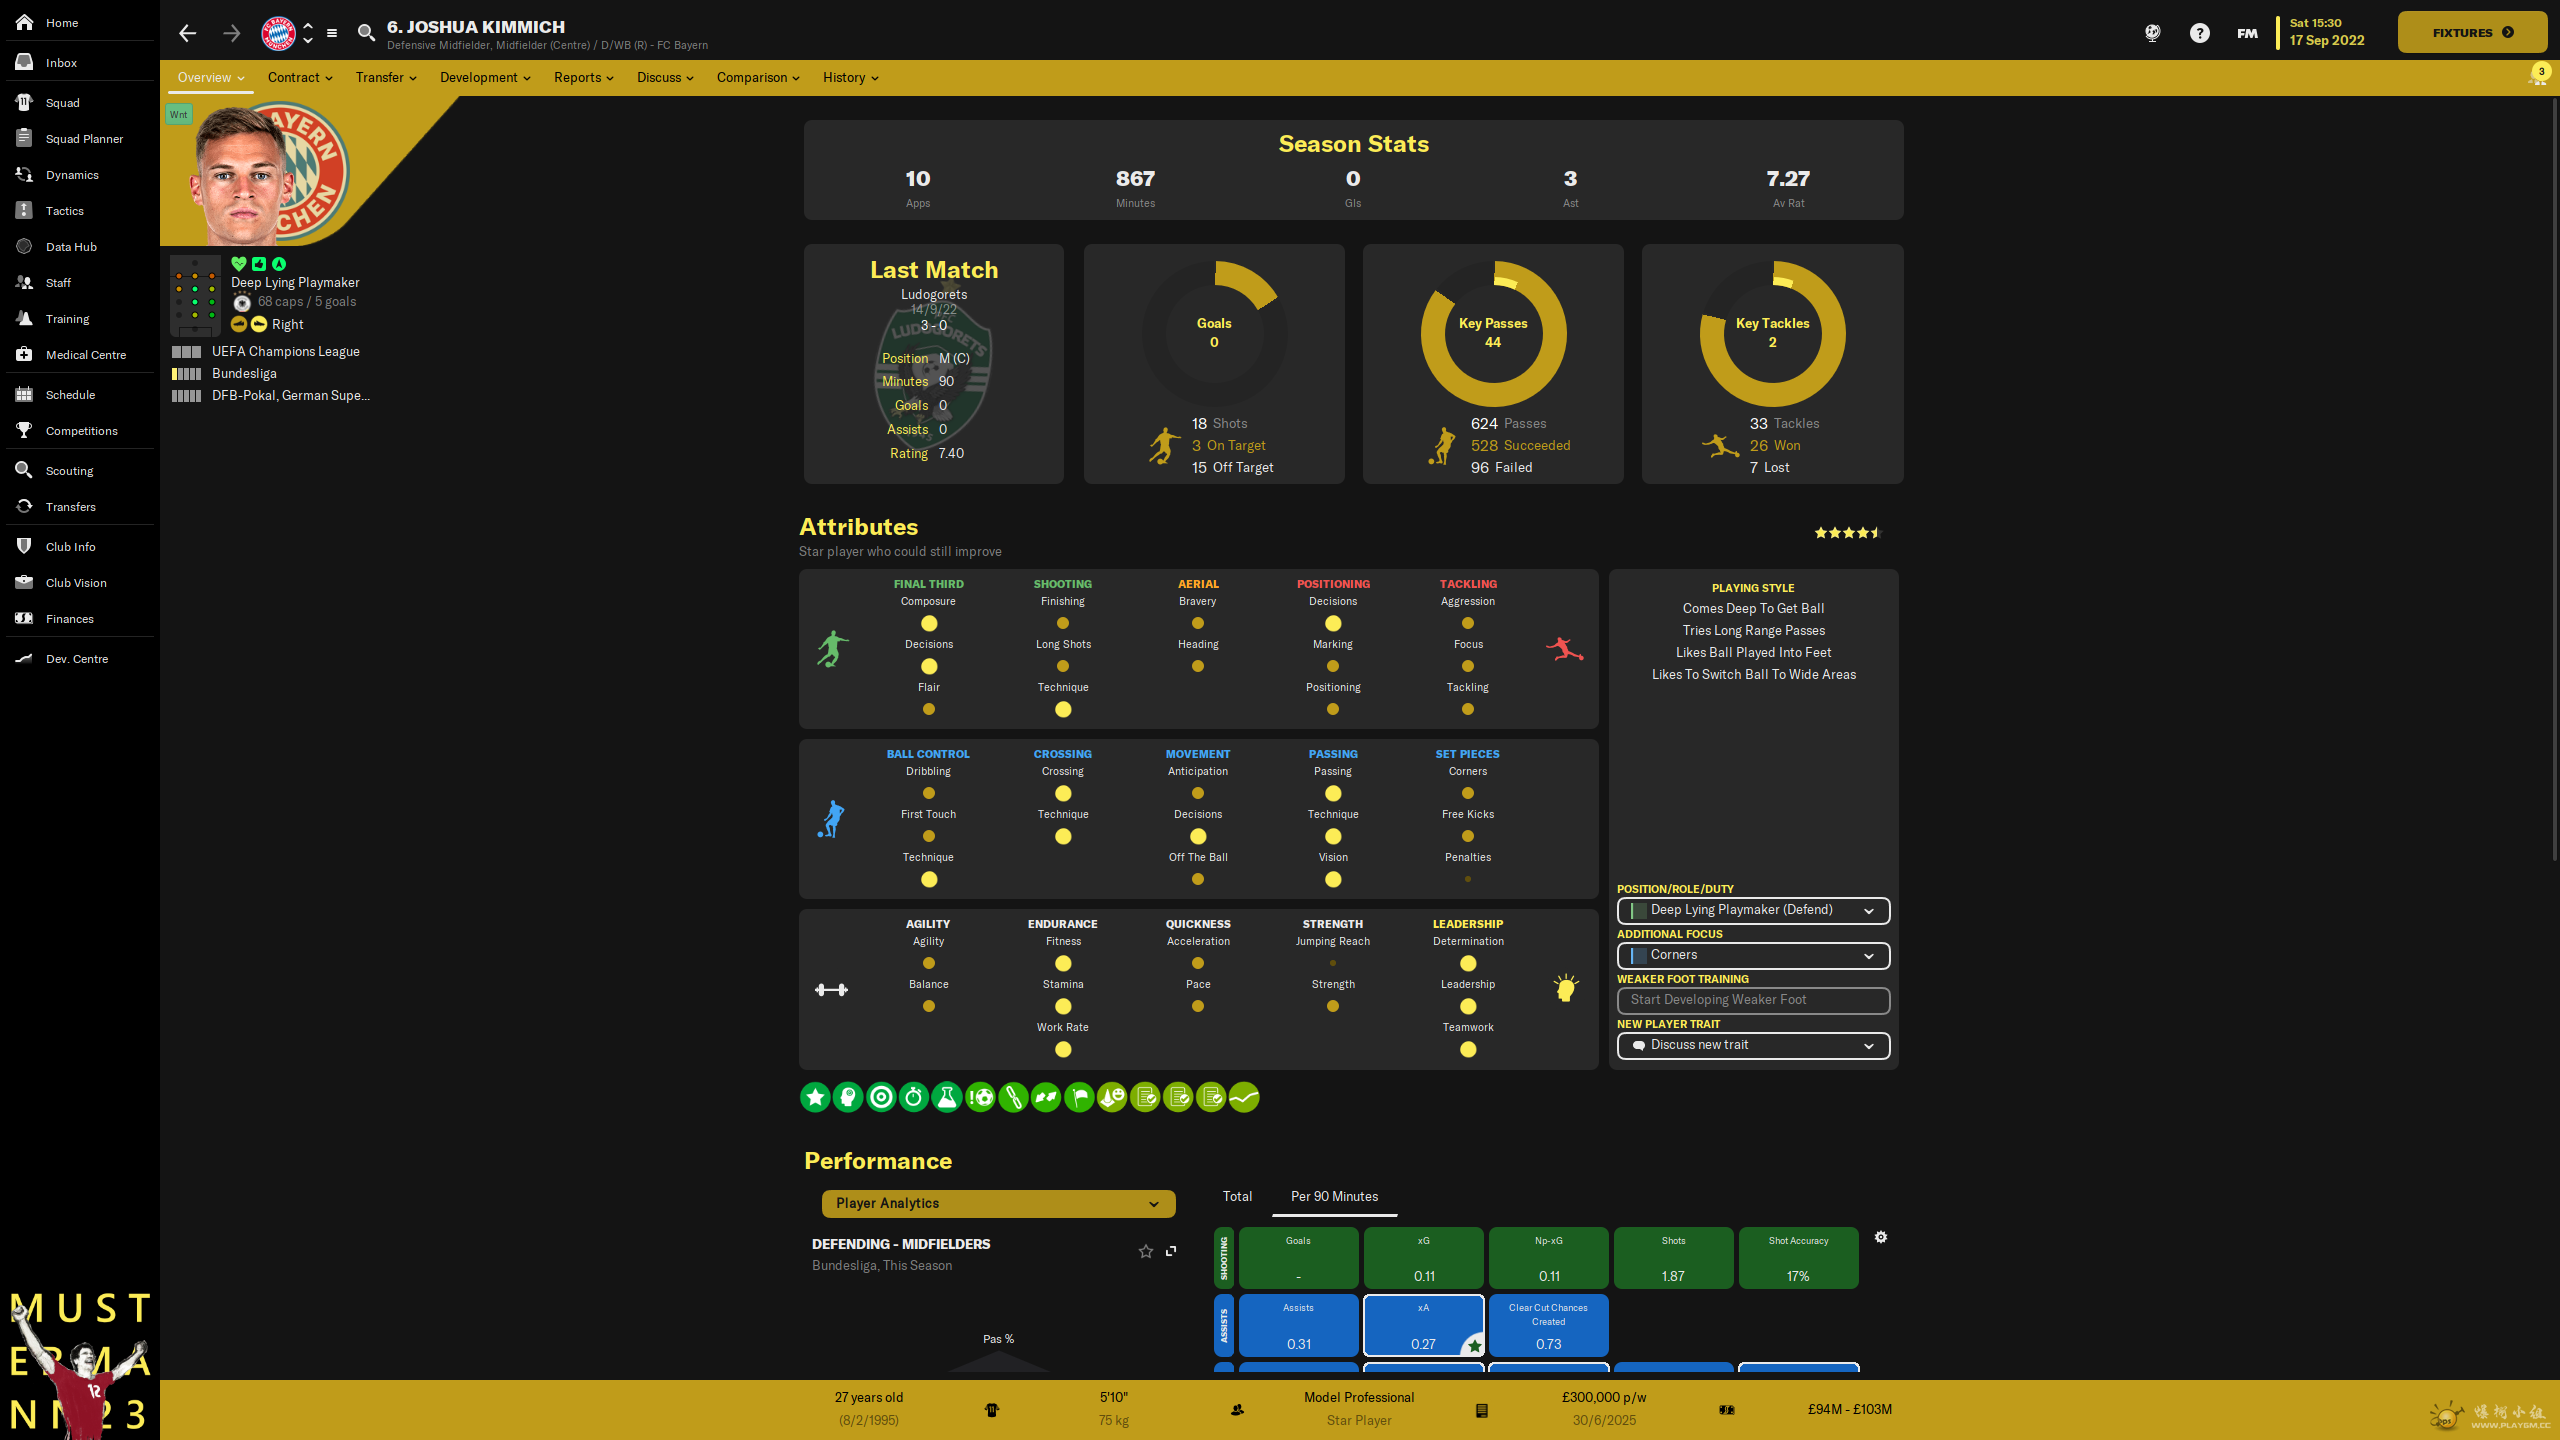The image size is (2560, 1440).
Task: Click the Shot Accuracy 17% tile
Action: [x=1798, y=1258]
